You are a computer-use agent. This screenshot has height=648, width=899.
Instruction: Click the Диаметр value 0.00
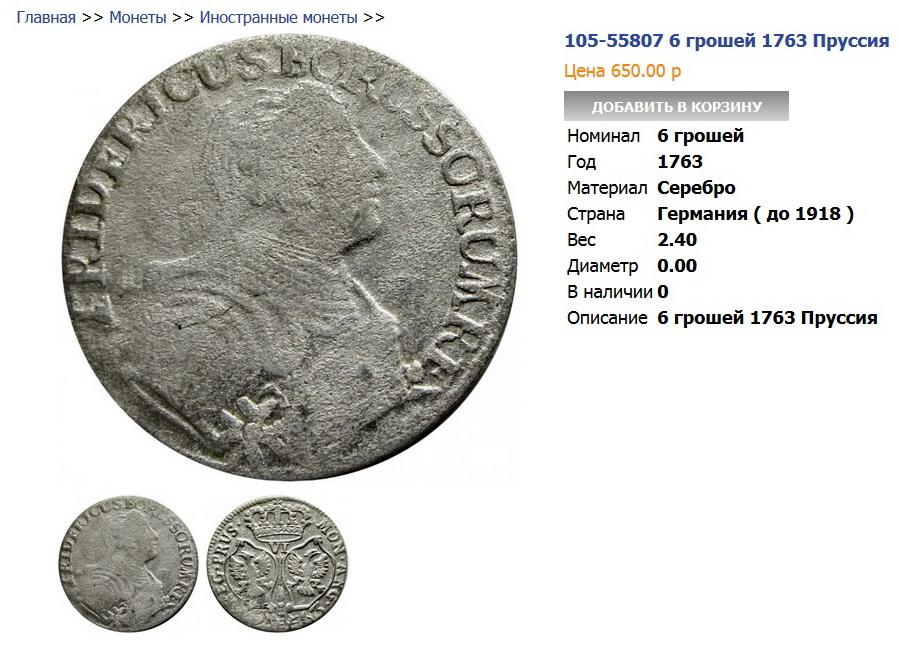[x=677, y=266]
